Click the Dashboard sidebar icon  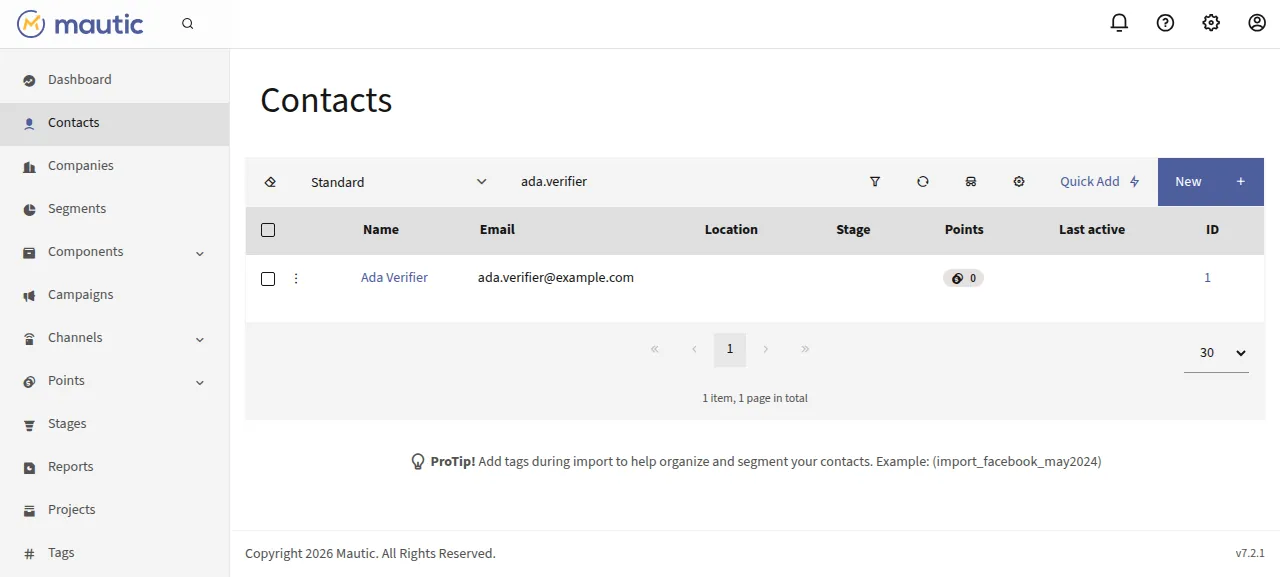coord(29,80)
